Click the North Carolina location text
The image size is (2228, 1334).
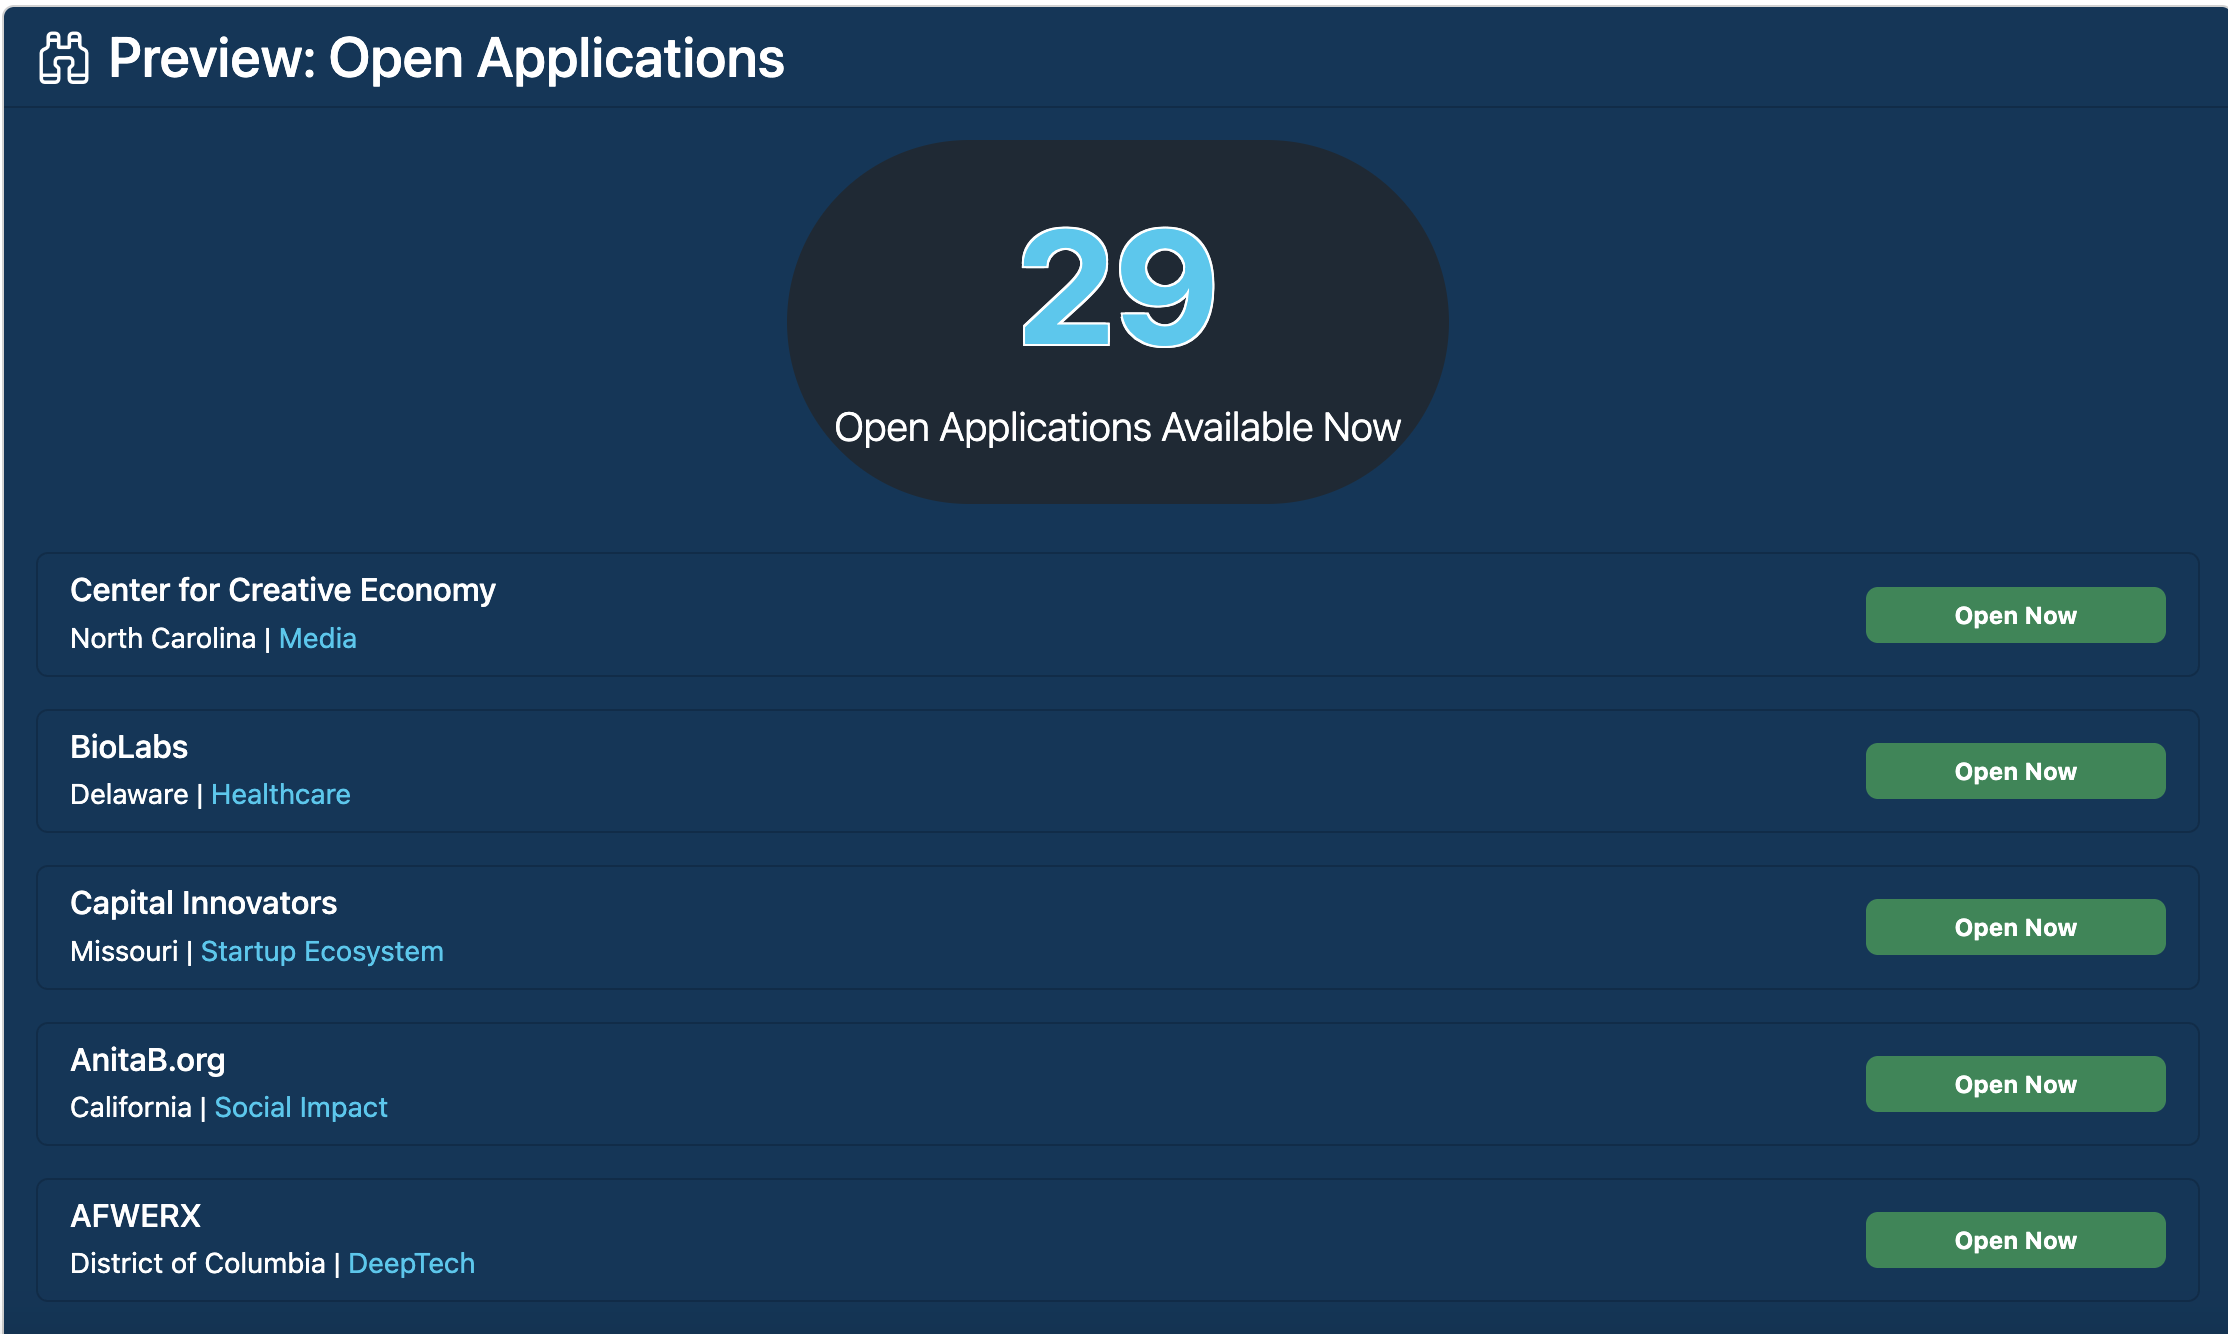(163, 638)
